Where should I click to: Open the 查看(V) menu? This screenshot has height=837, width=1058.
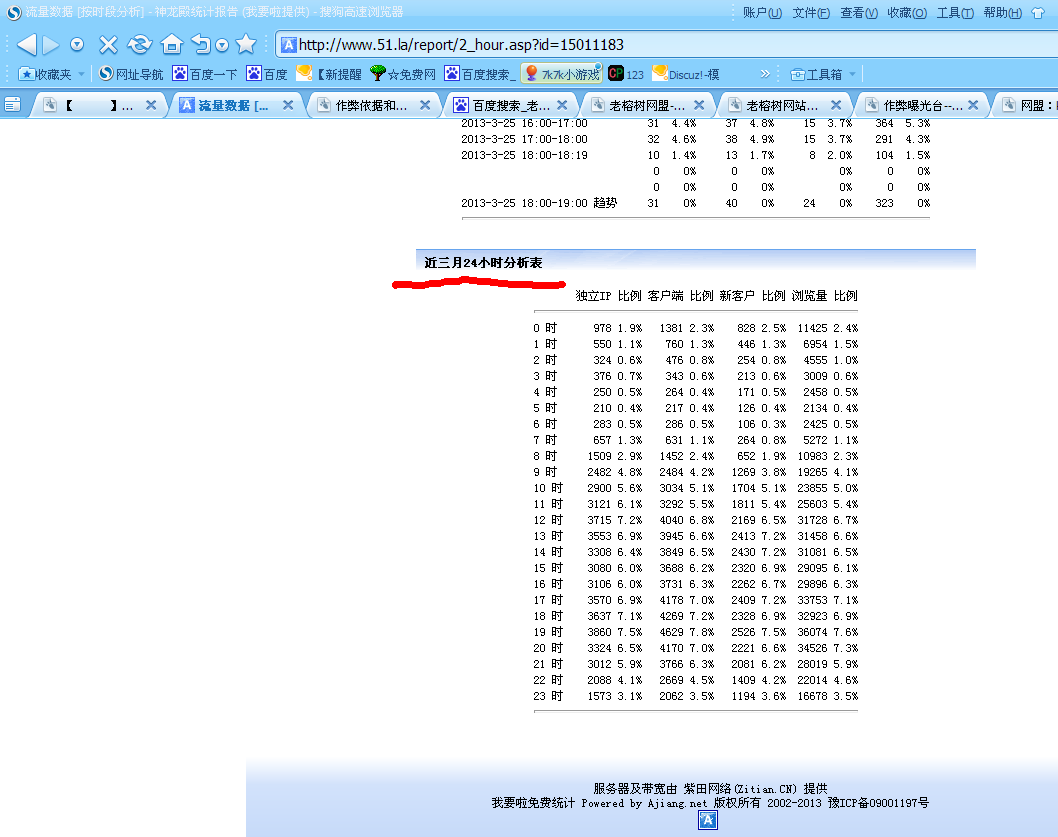[x=859, y=13]
